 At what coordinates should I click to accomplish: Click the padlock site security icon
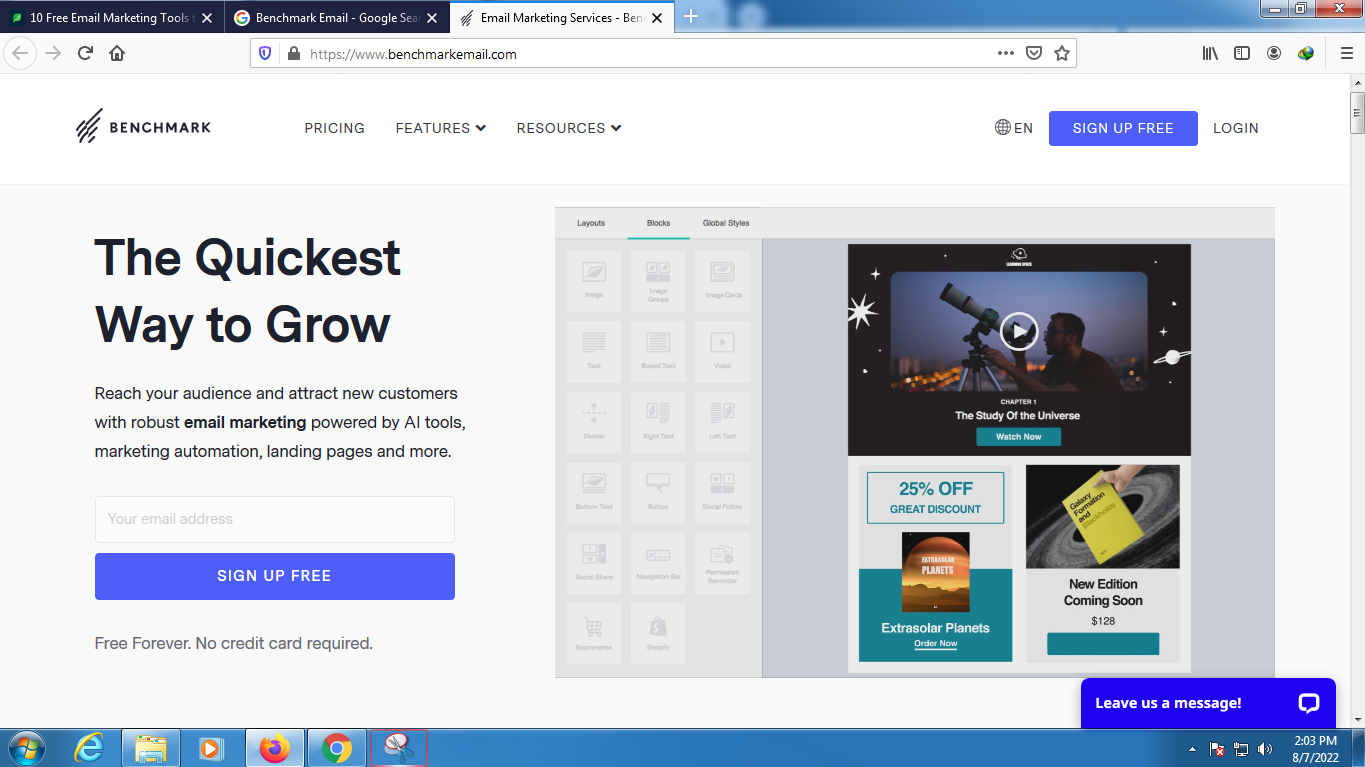tap(293, 54)
